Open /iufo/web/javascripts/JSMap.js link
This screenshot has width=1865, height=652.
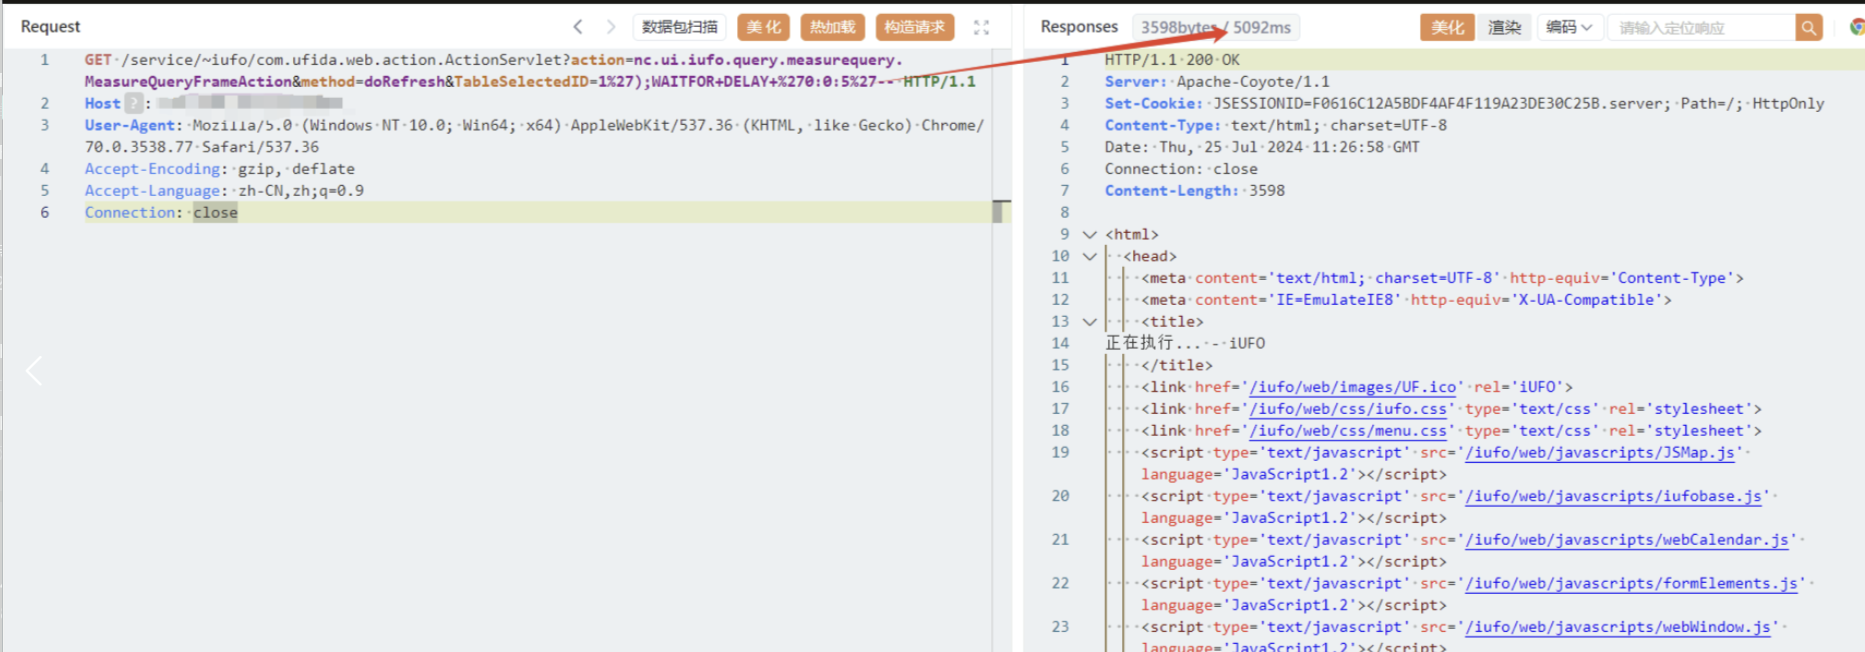[1600, 453]
